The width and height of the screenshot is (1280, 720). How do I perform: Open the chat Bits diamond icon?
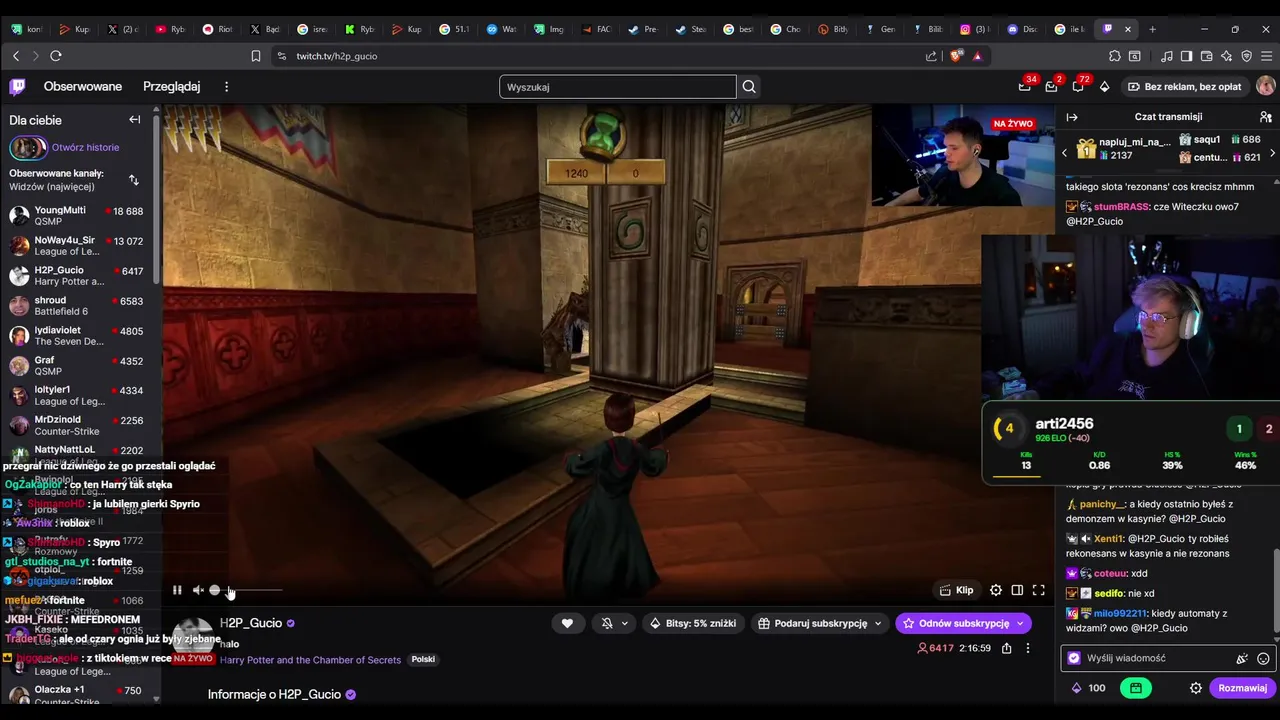(1077, 688)
